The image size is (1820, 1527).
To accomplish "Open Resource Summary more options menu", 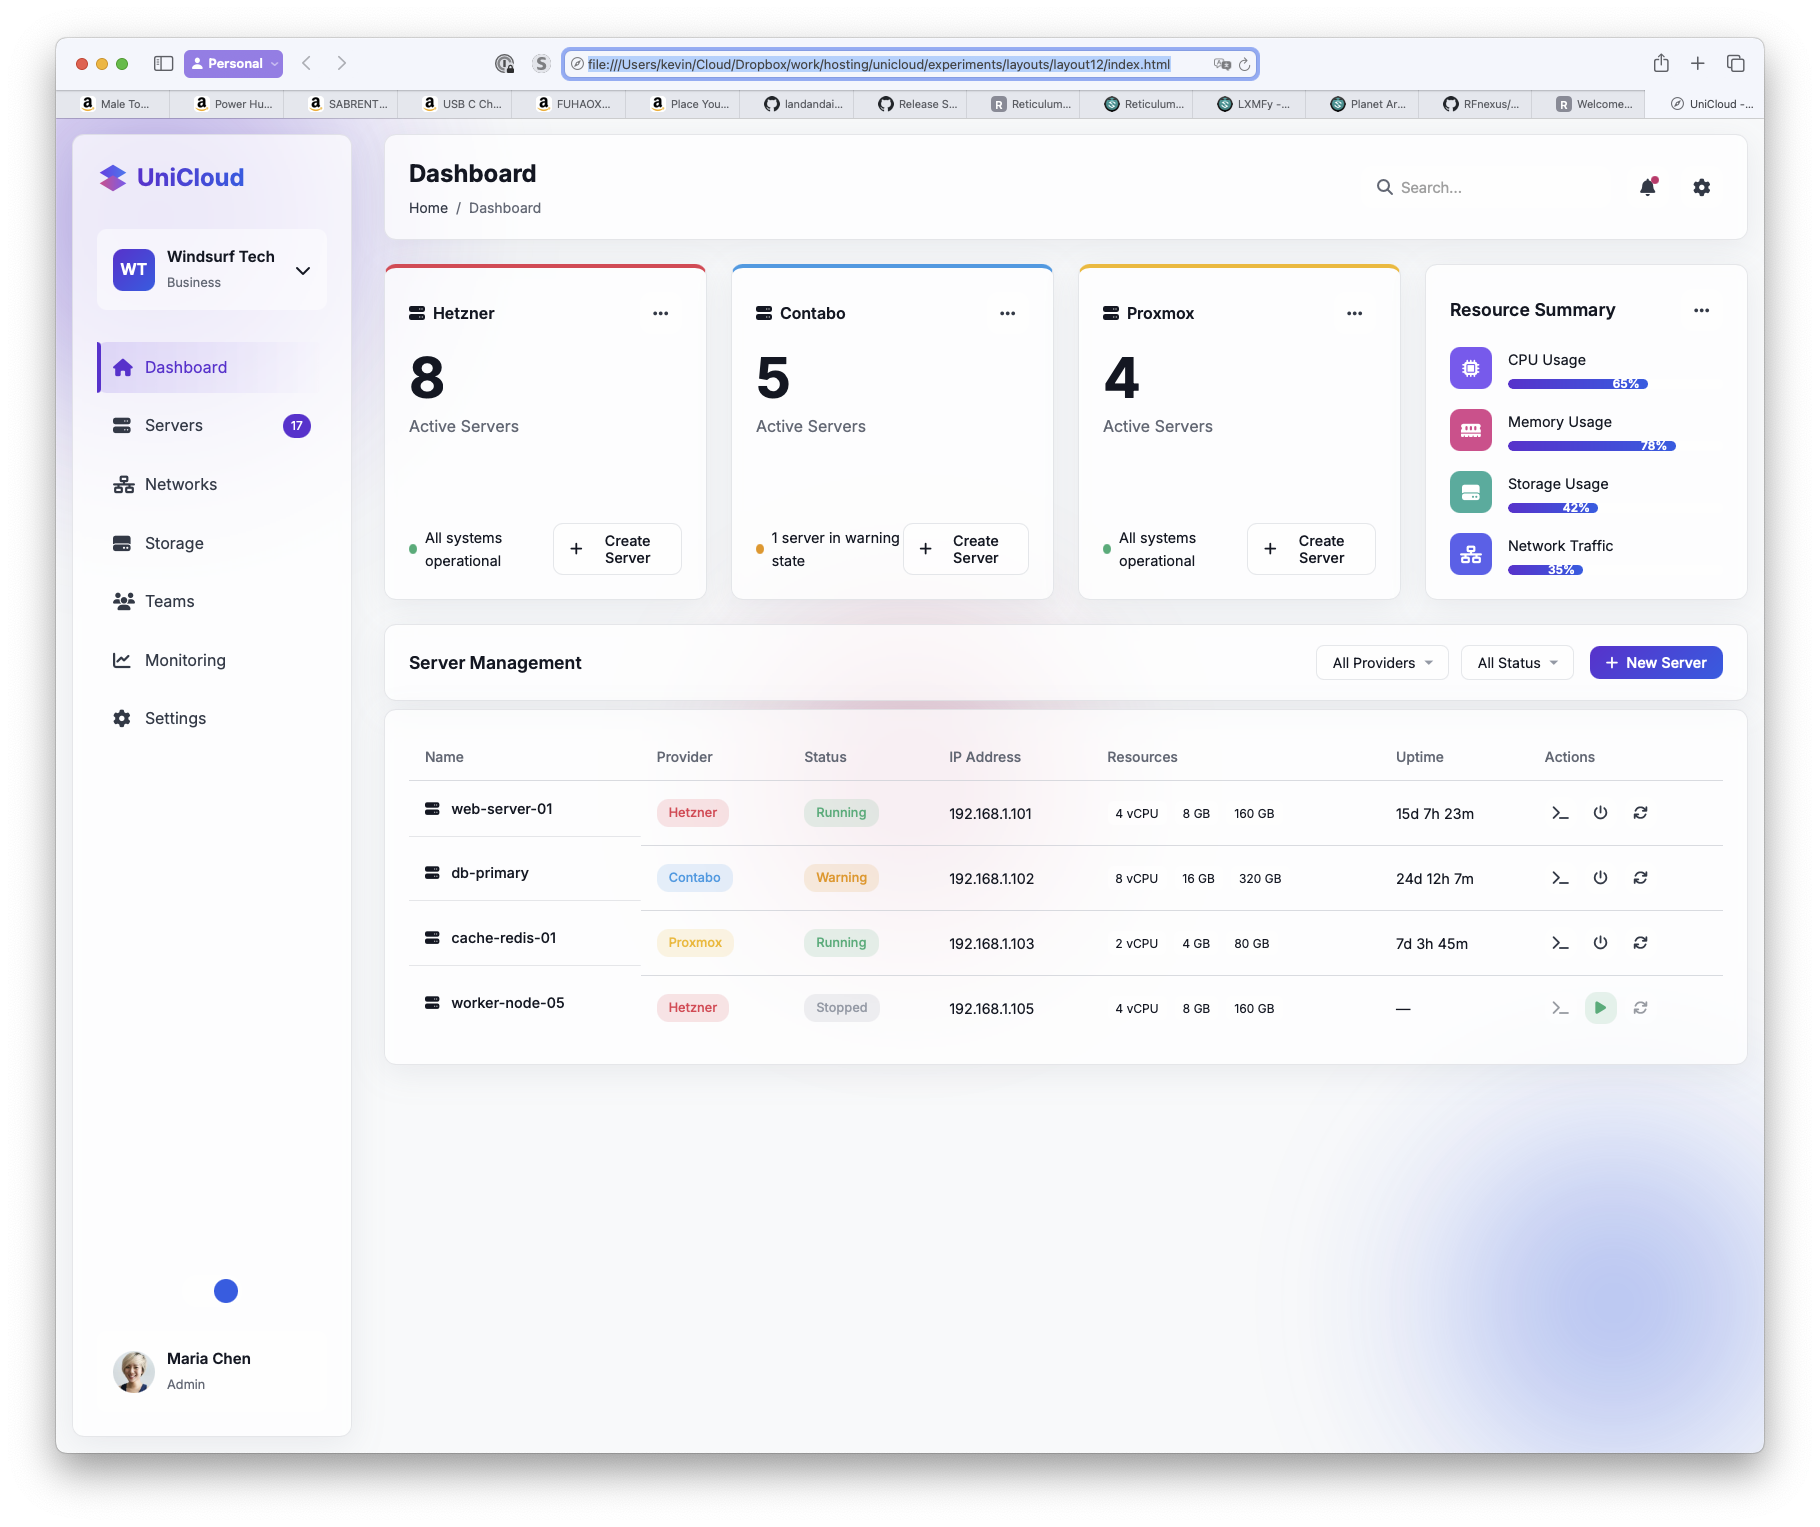I will [x=1701, y=310].
